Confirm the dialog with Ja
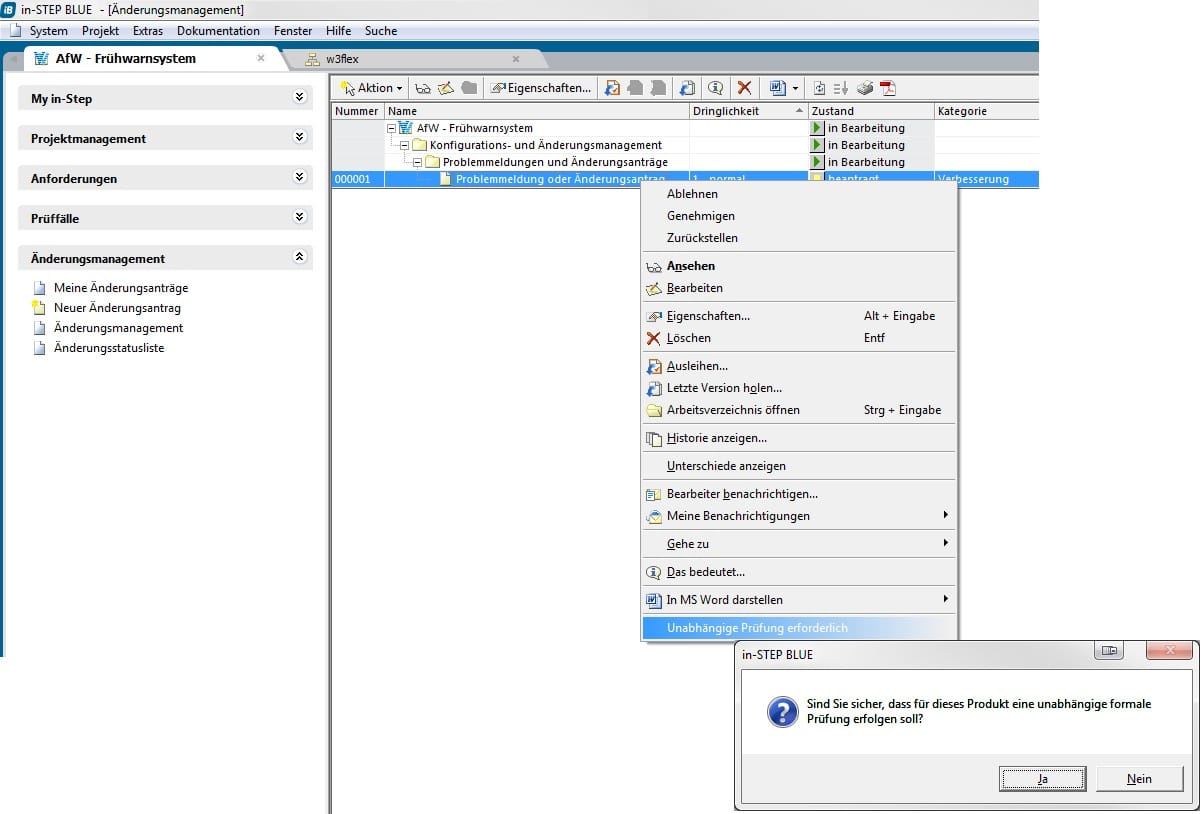Viewport: 1203px width, 814px height. pos(1042,779)
